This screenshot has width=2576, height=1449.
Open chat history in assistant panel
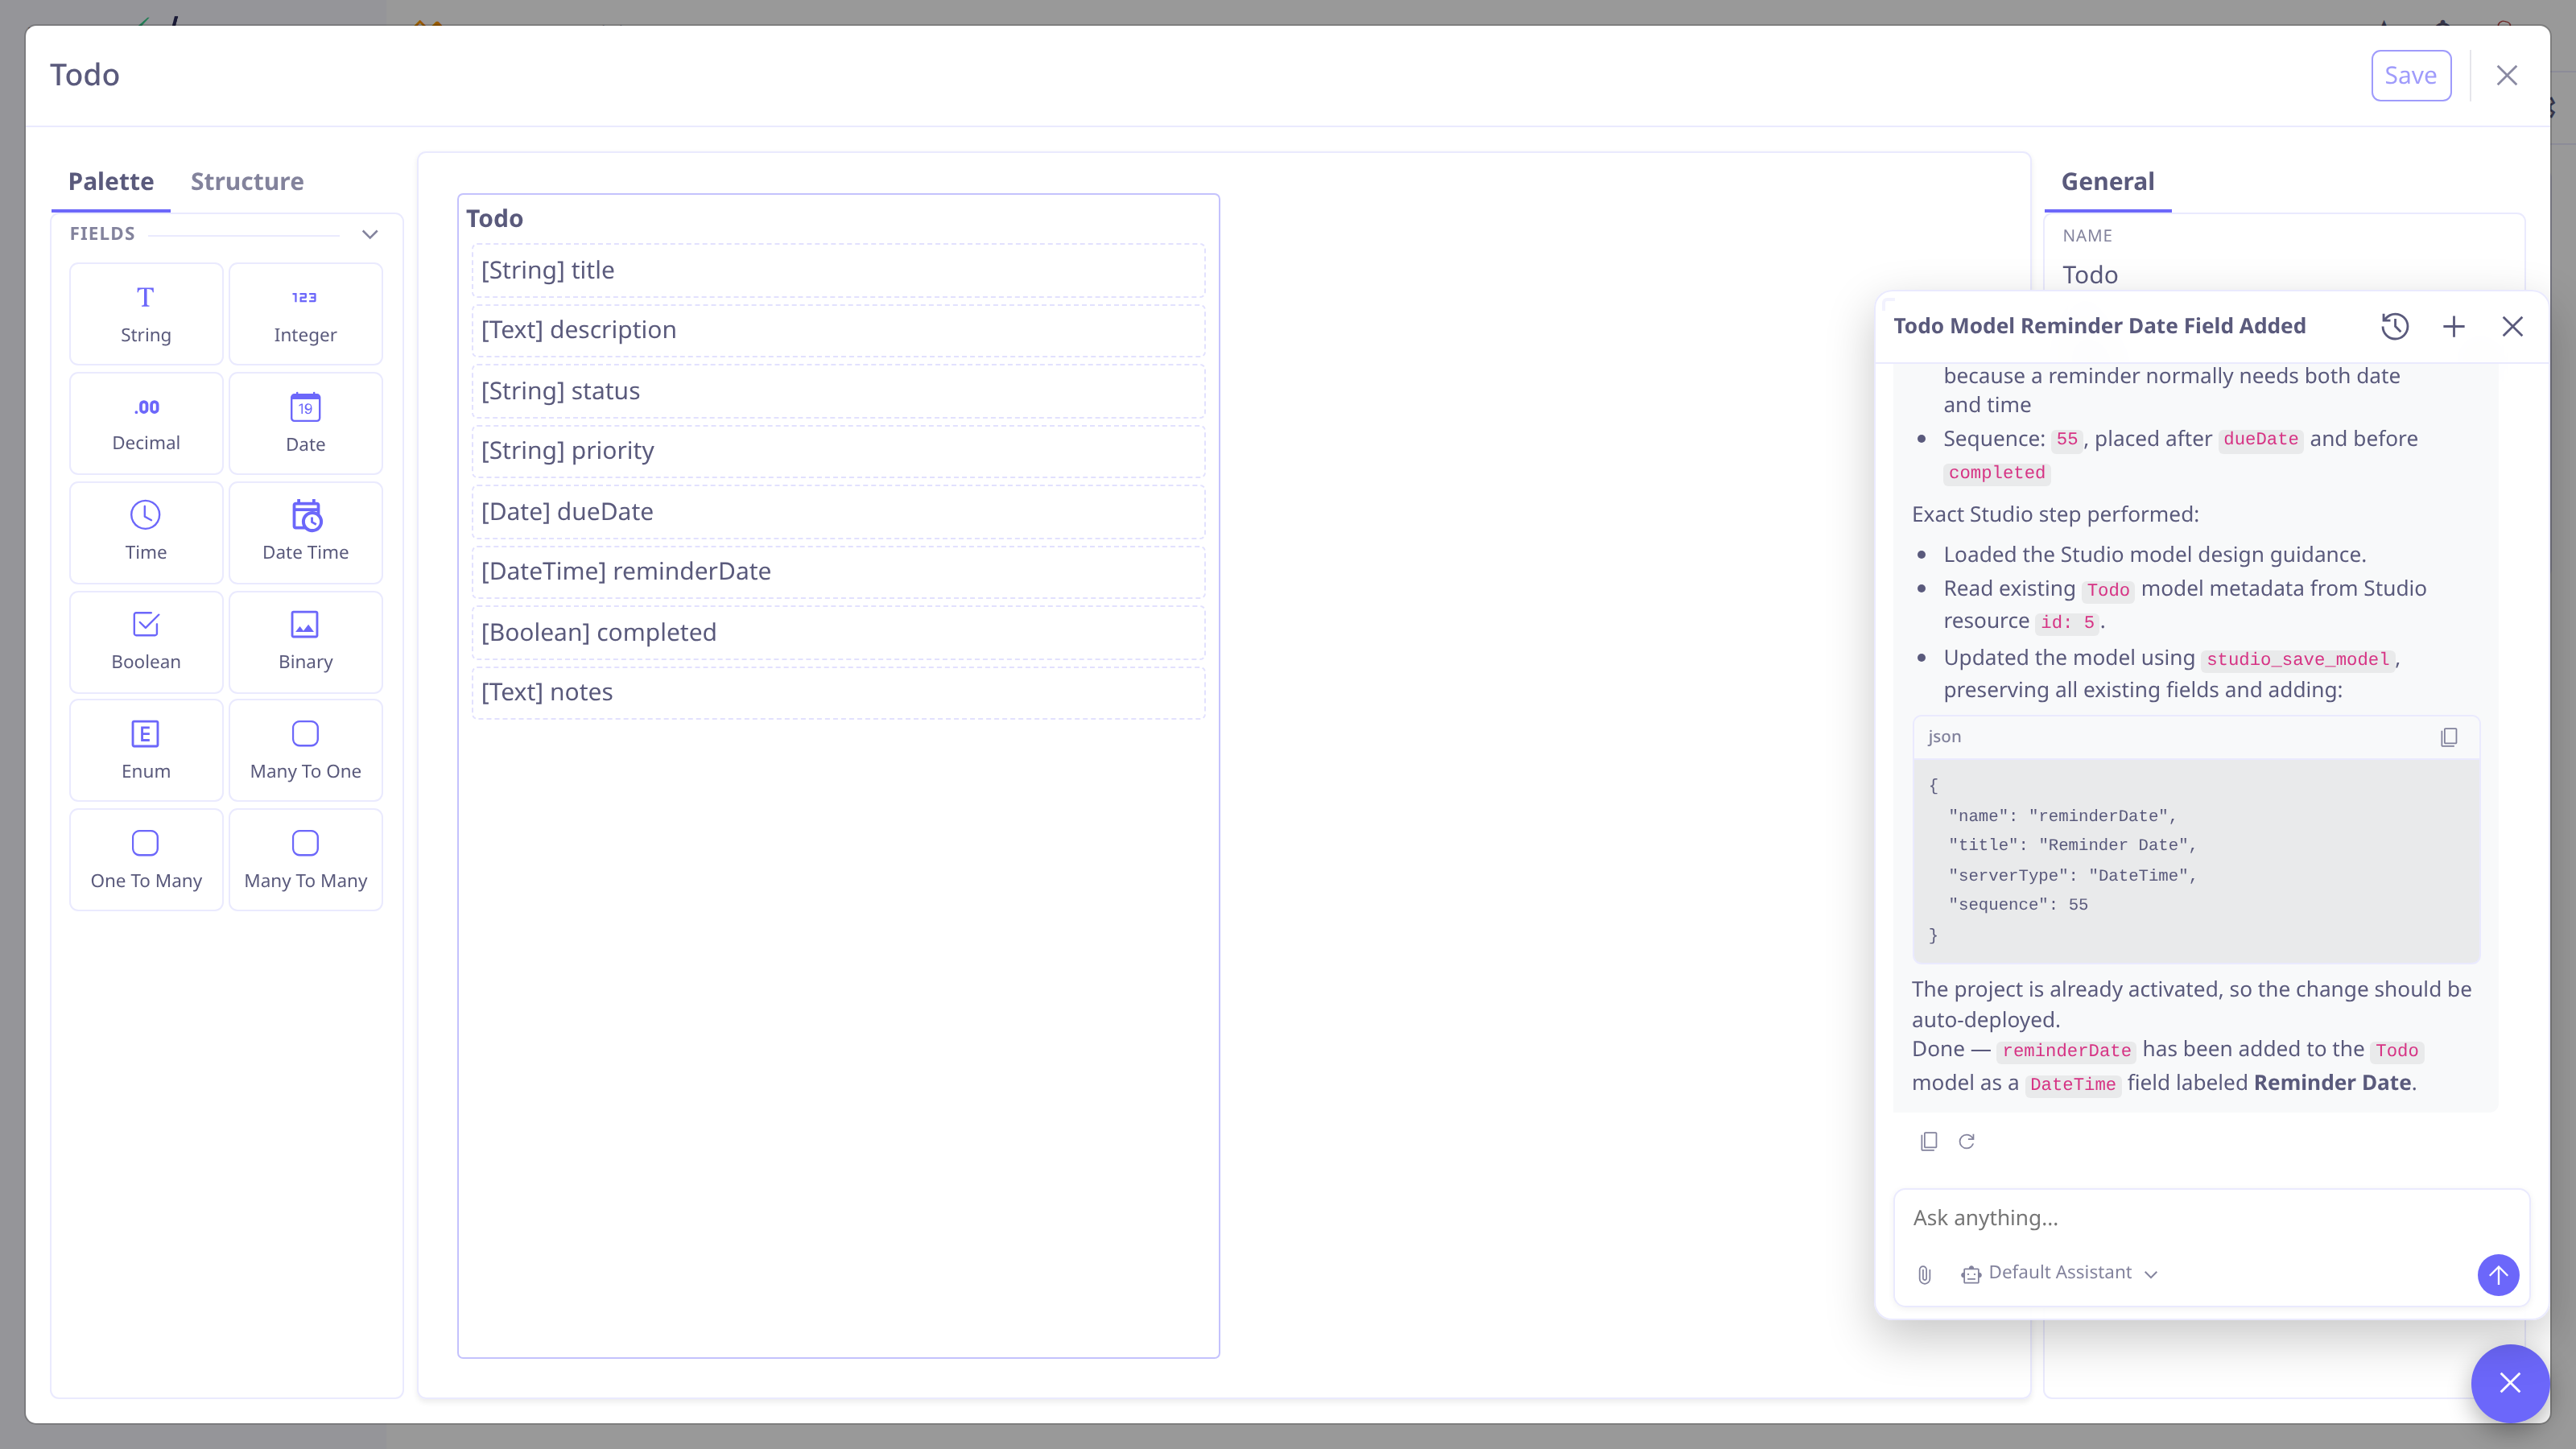(x=2395, y=326)
